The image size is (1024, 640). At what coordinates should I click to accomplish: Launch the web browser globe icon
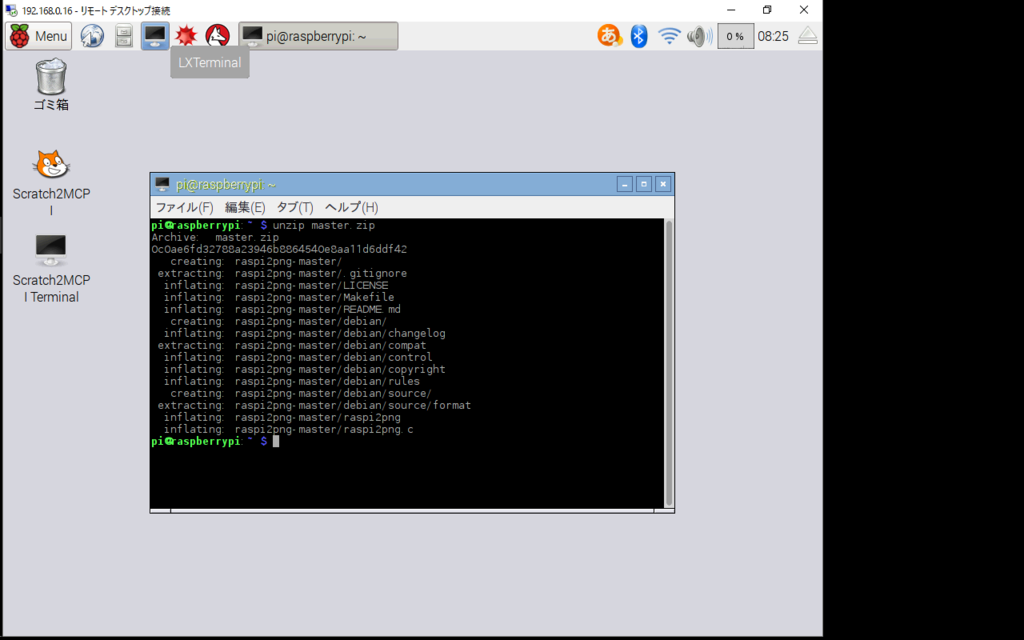click(x=92, y=36)
